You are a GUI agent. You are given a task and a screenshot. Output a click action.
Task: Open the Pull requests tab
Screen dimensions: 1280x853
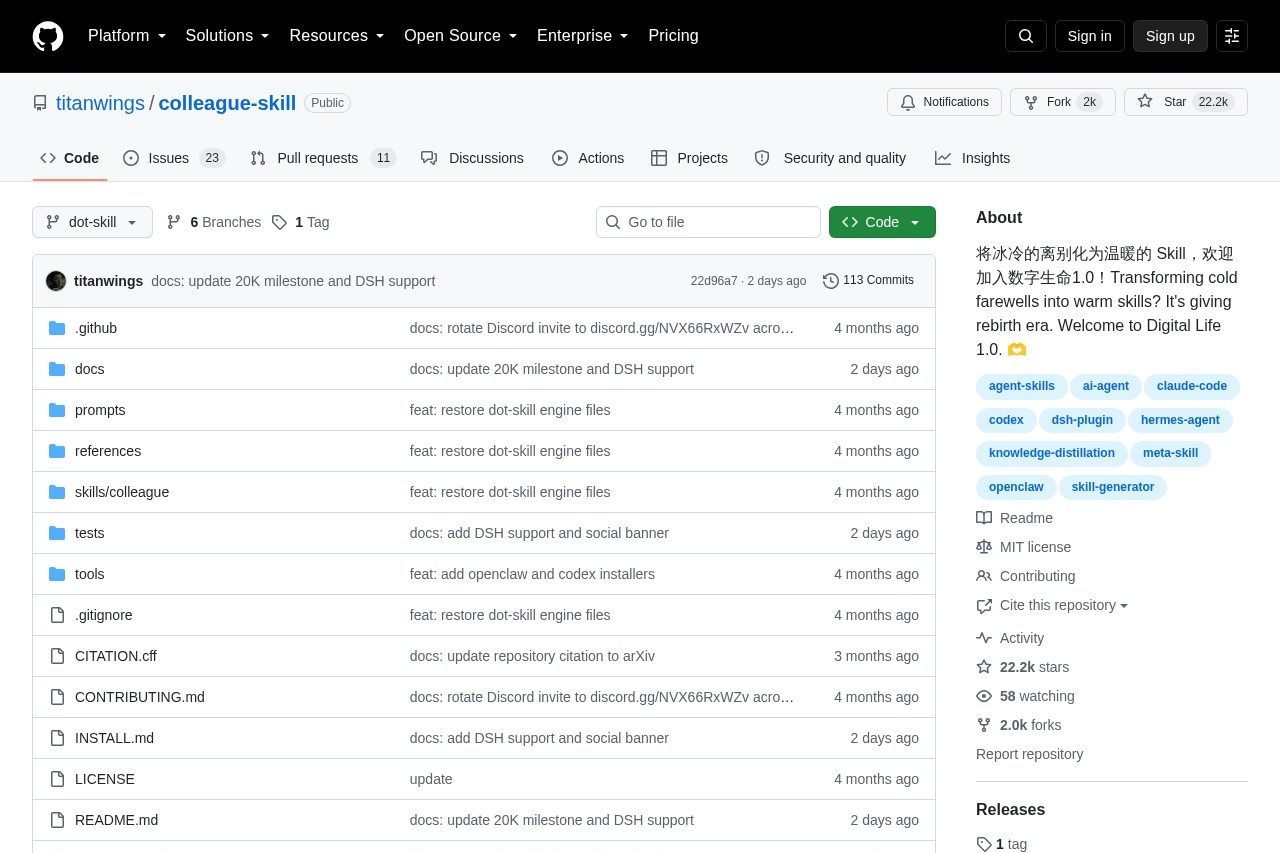[323, 158]
